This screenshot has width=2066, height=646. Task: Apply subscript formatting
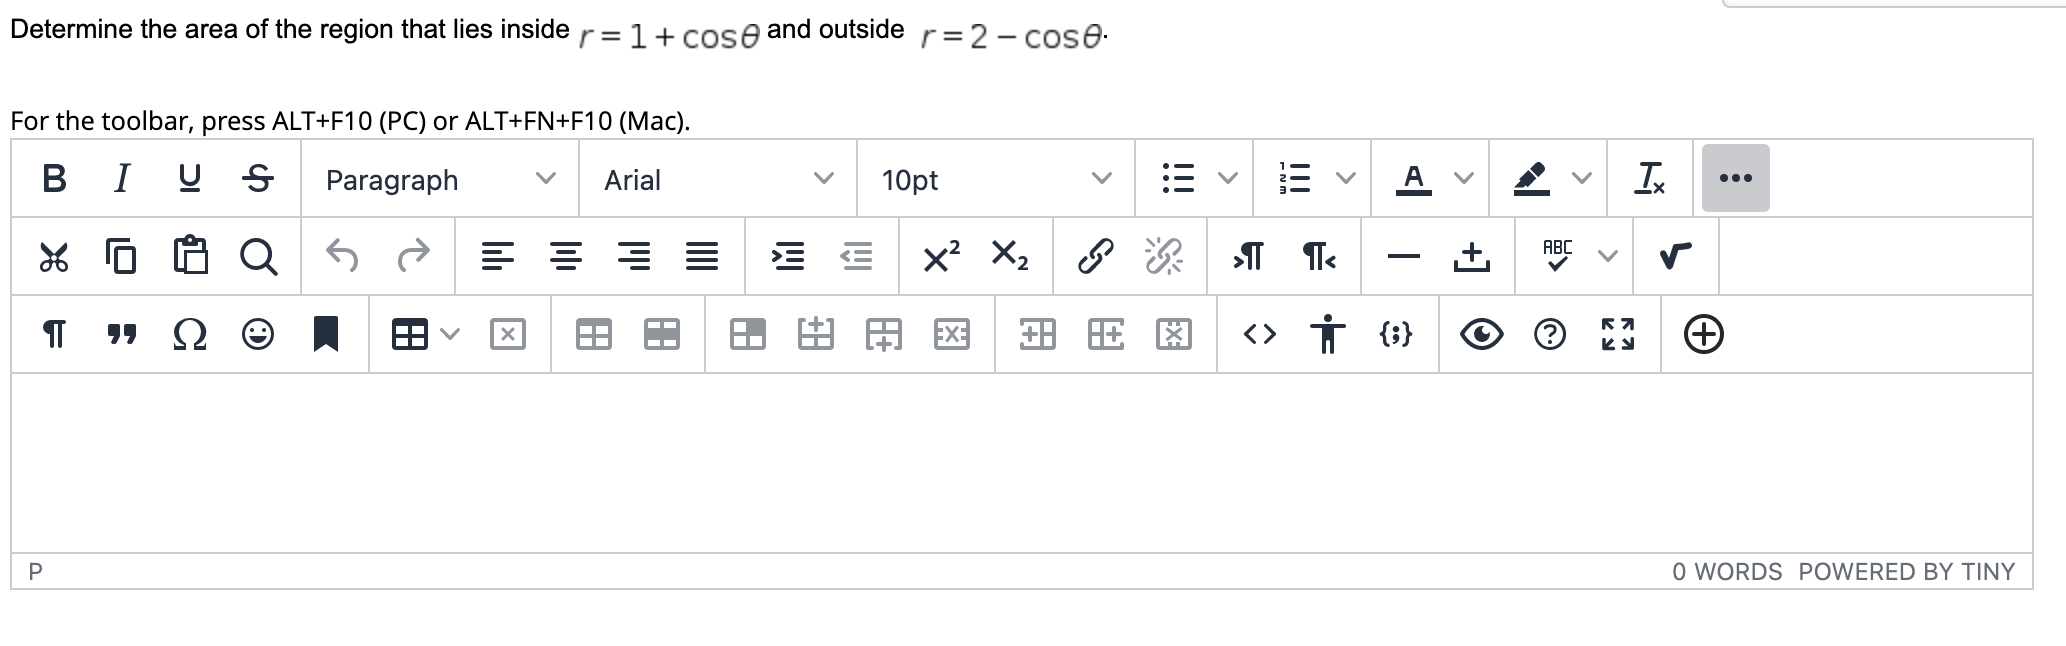[1010, 256]
